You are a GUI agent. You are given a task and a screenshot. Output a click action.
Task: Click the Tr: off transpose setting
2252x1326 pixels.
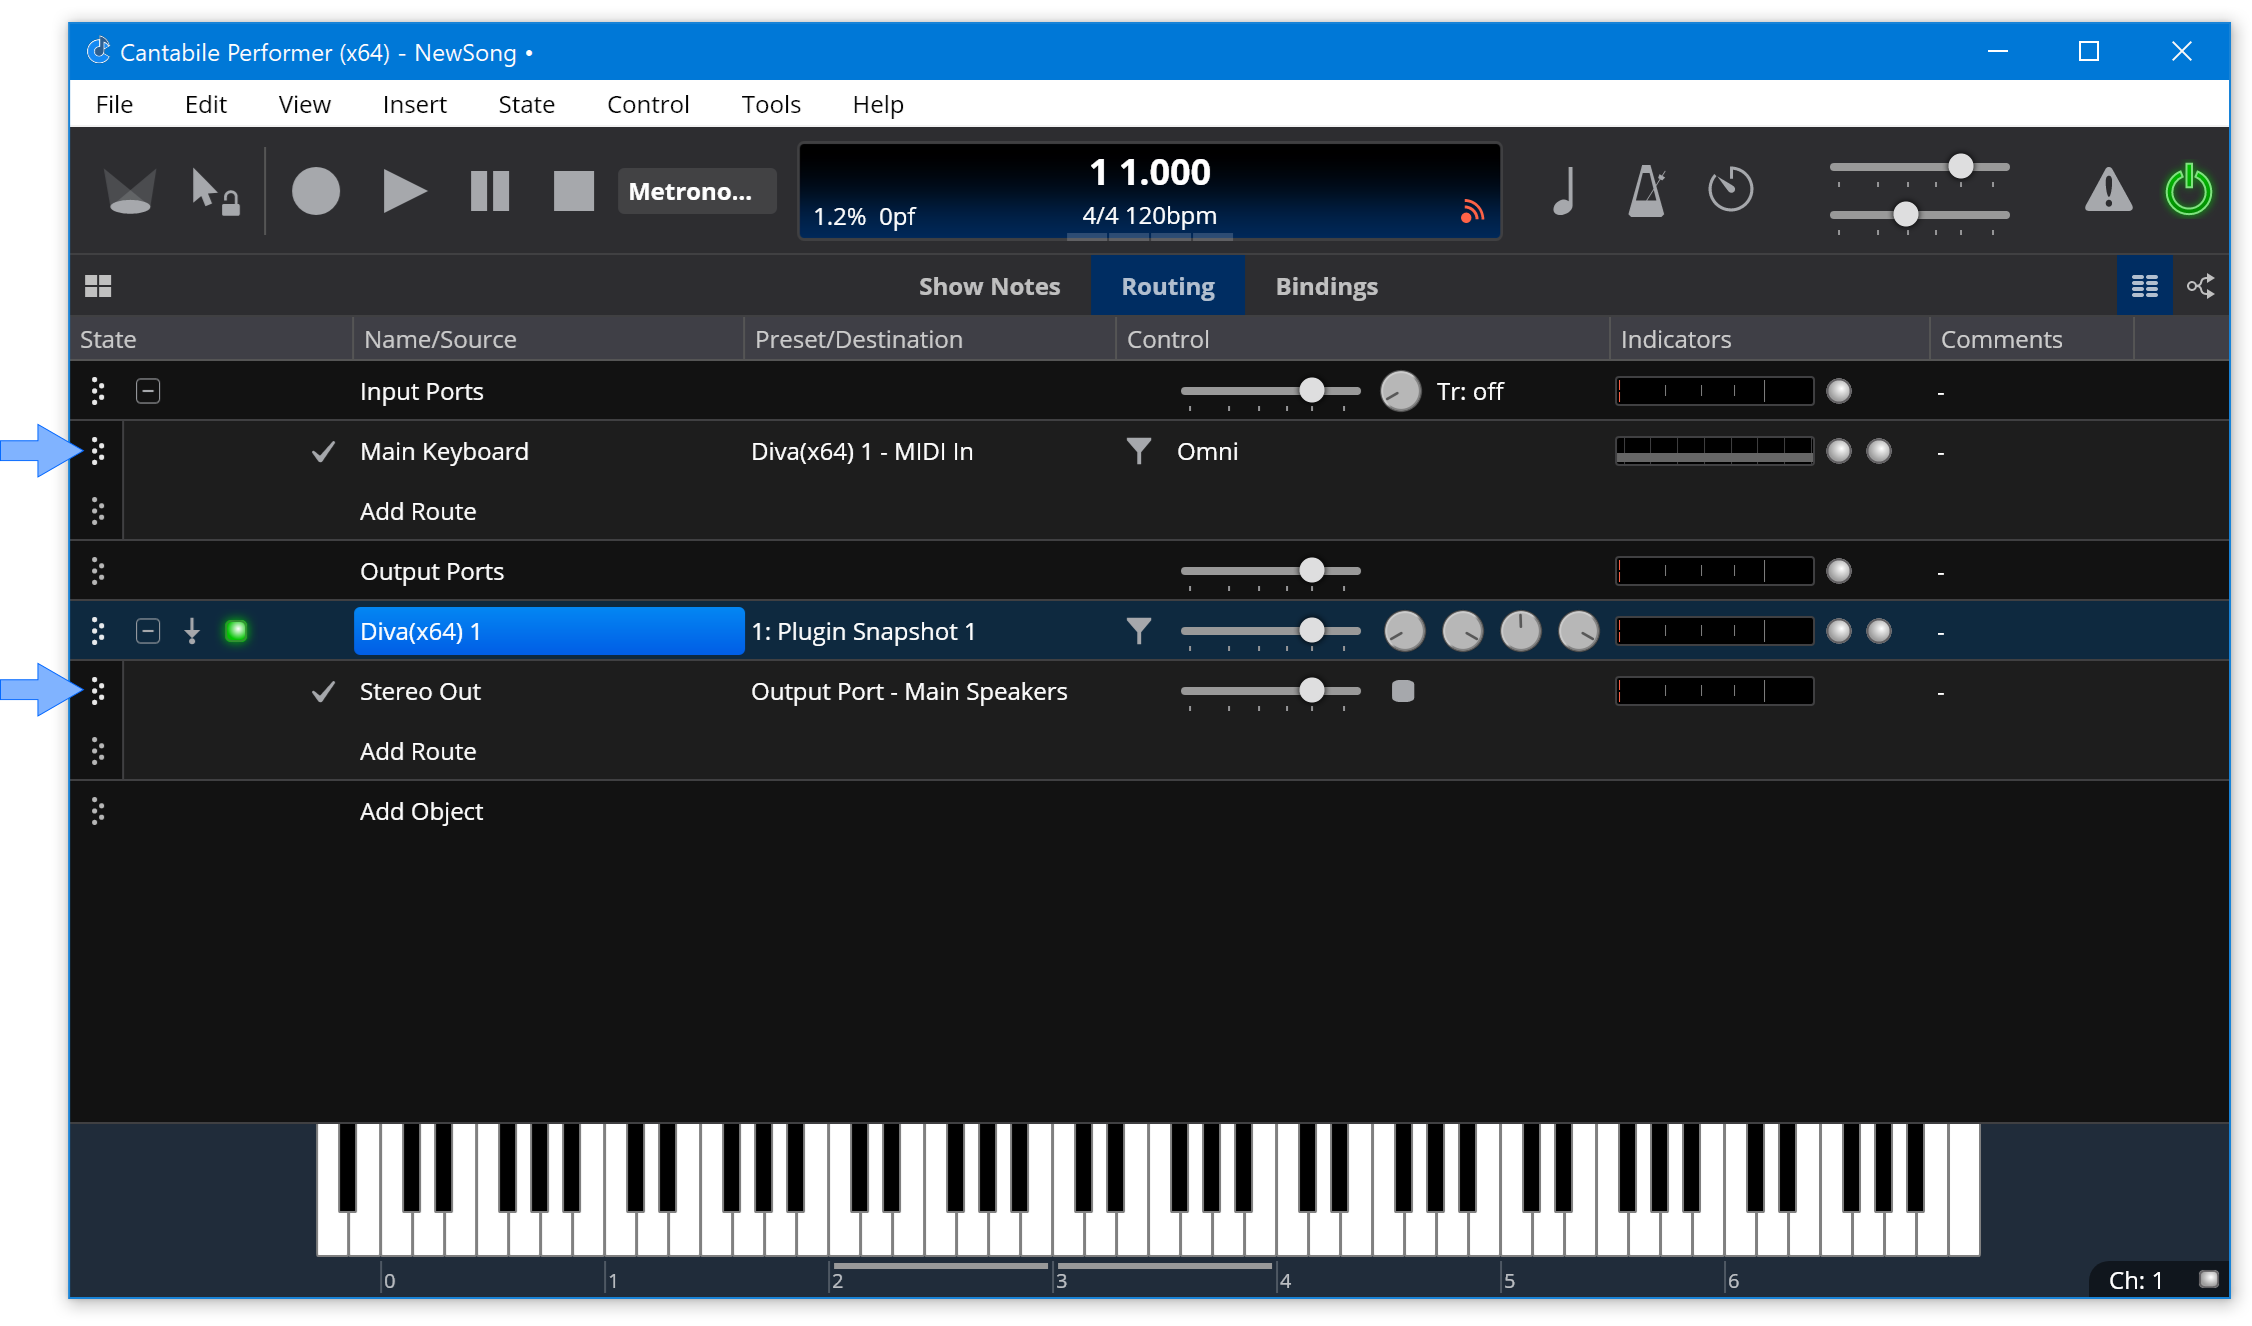pyautogui.click(x=1470, y=391)
